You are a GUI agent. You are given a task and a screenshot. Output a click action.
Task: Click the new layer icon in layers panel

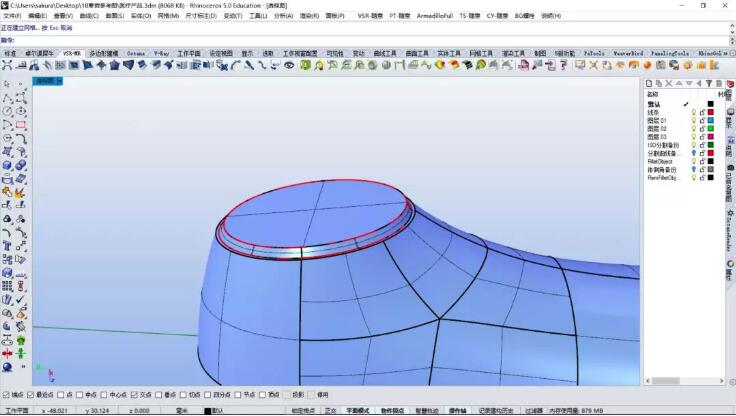[649, 83]
